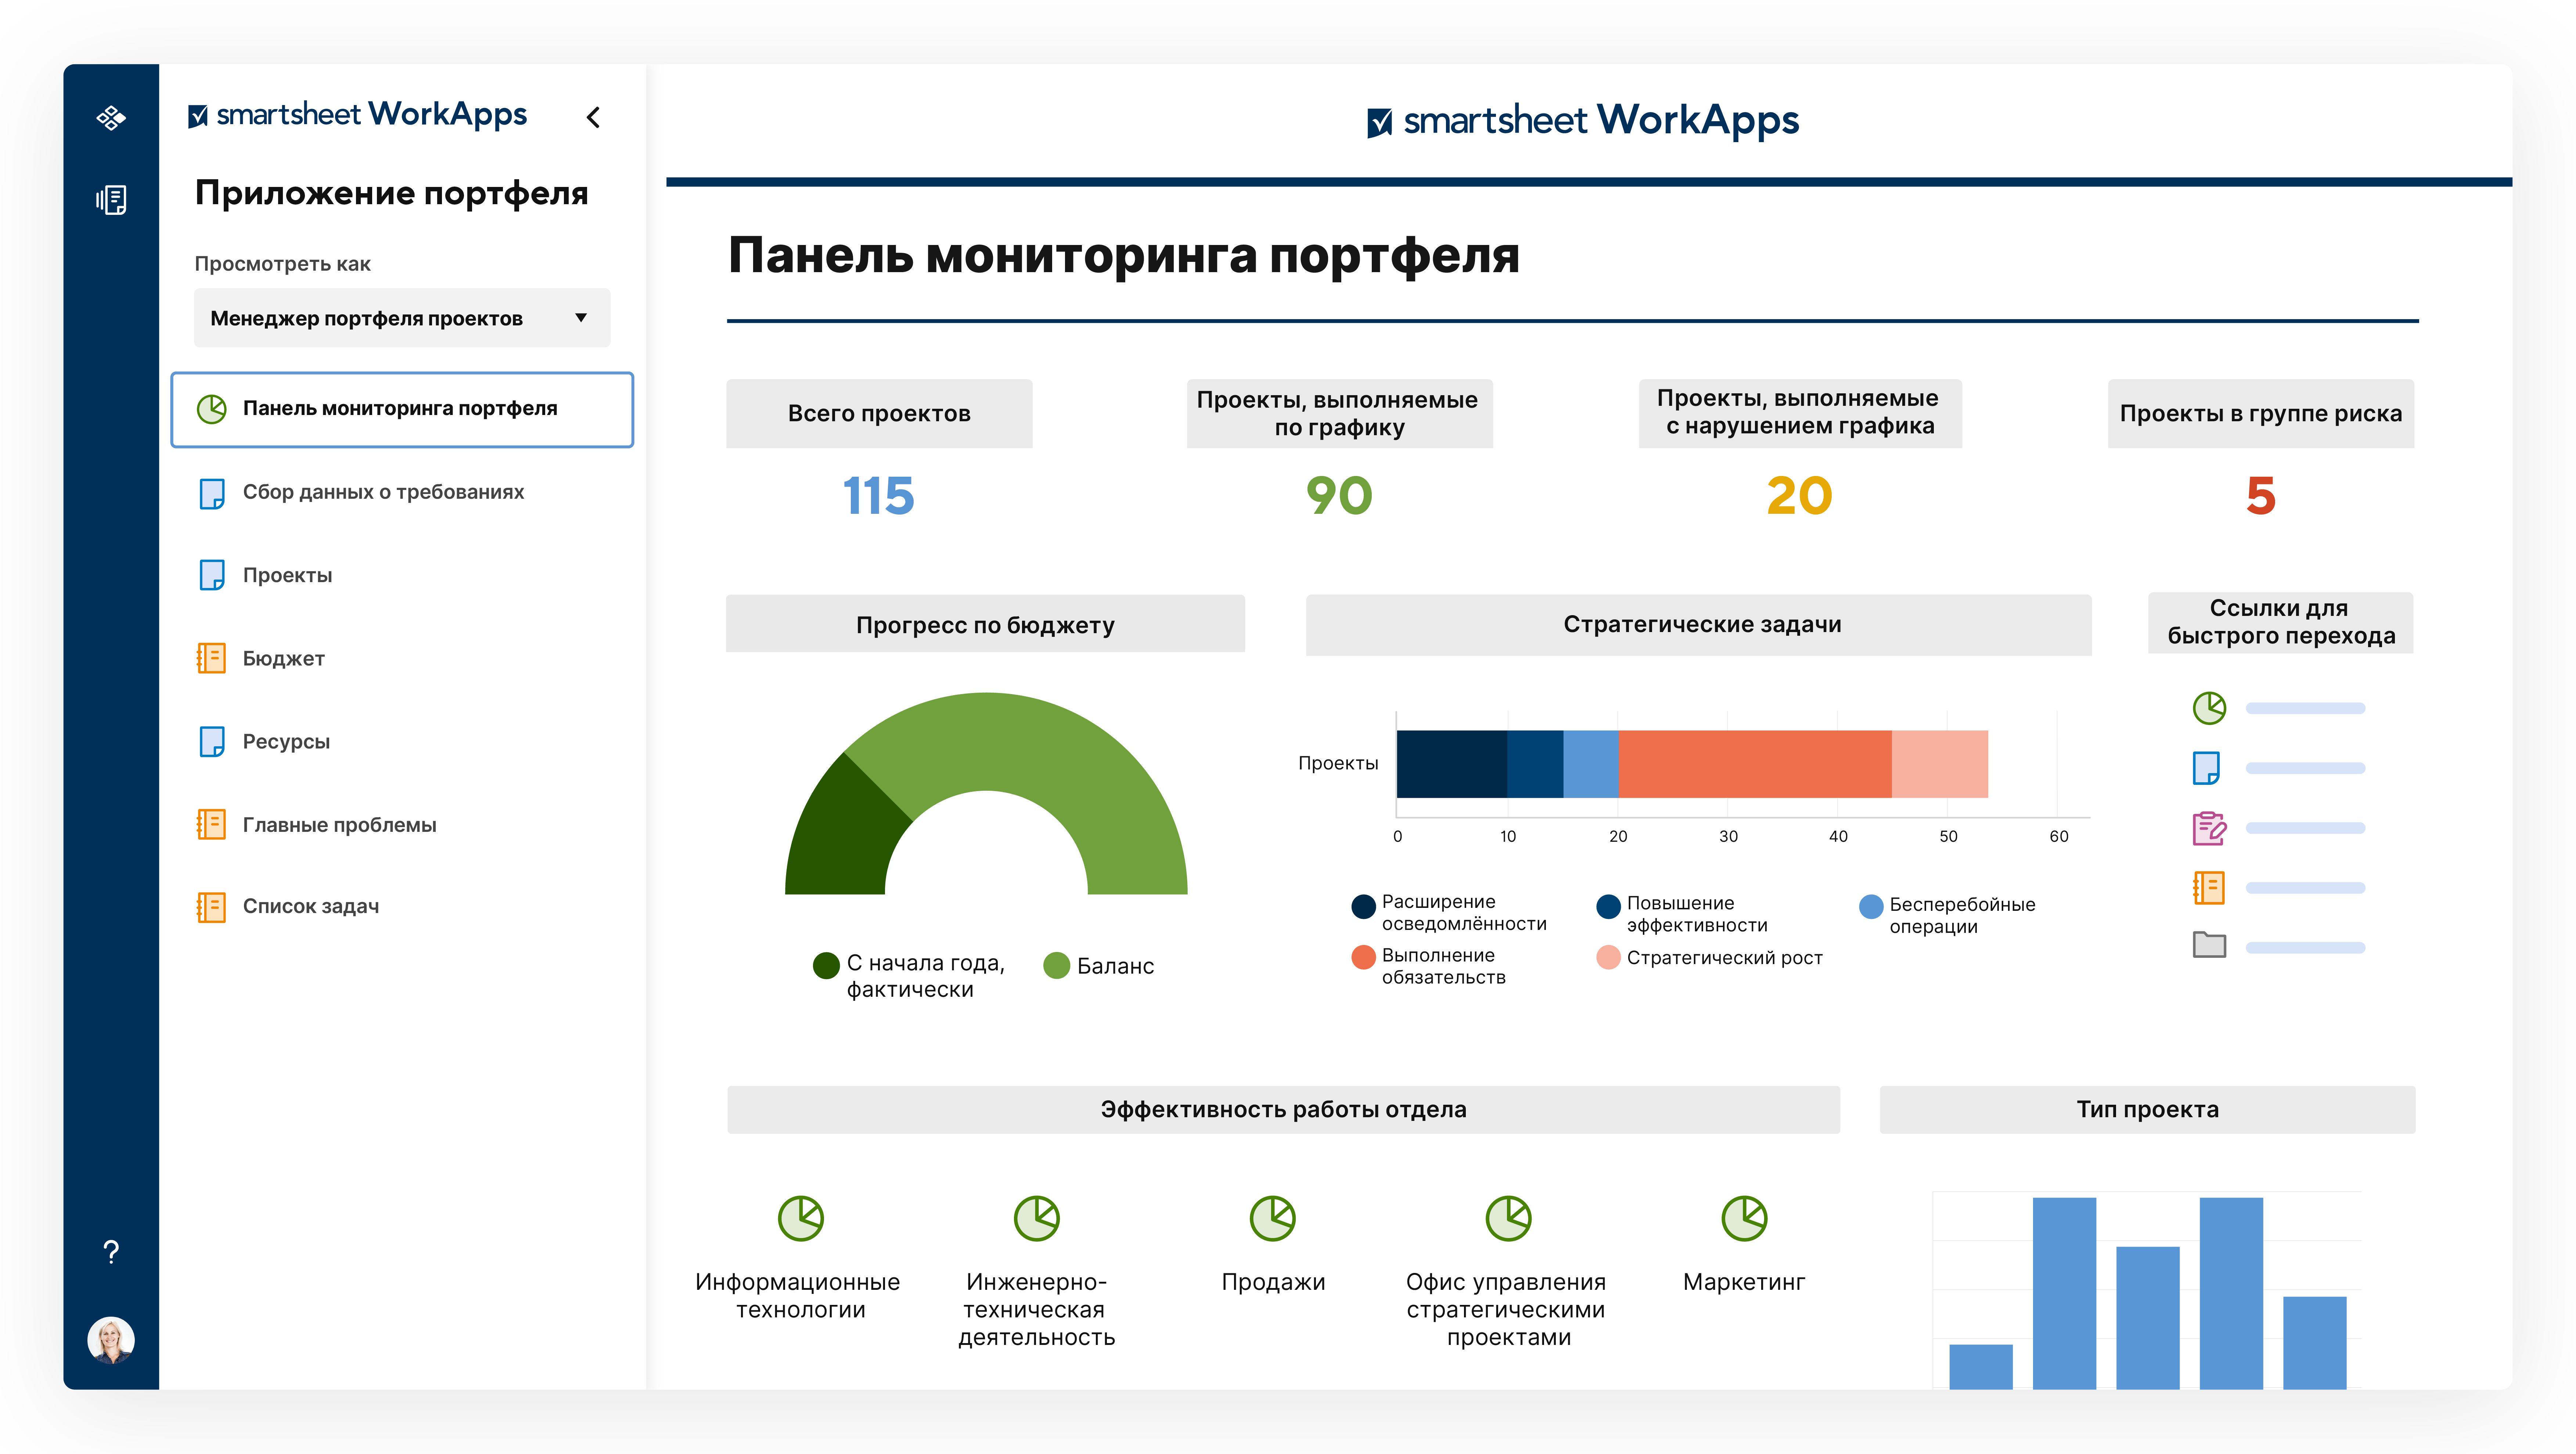Click the 'Расширение осведомлённости' legend swatch
Screen dimensions: 2576x1454
point(1364,907)
